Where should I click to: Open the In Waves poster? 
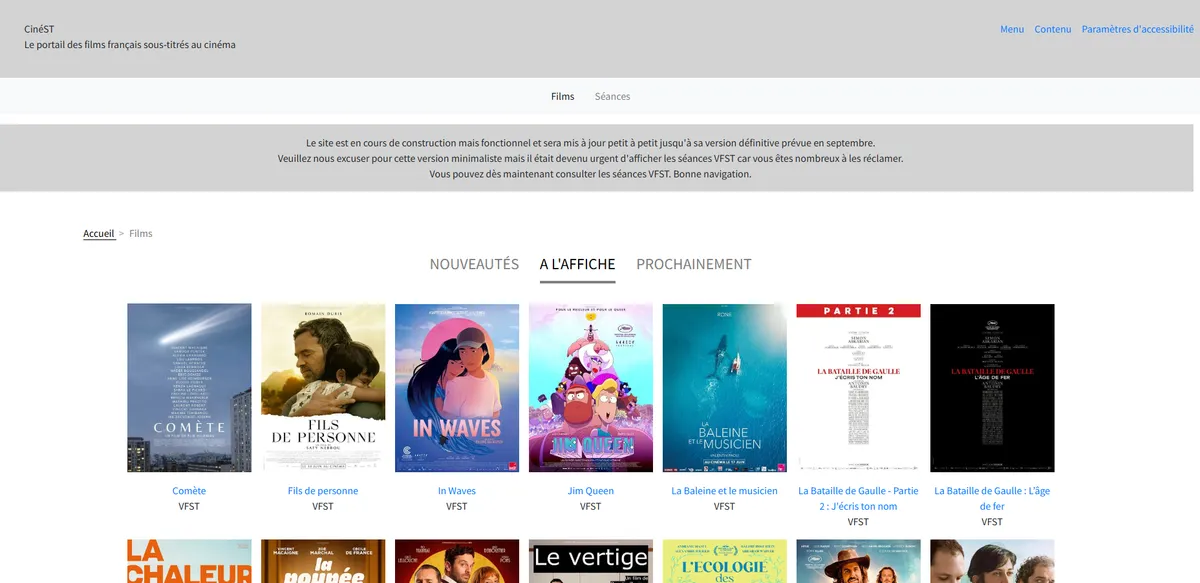click(x=457, y=388)
